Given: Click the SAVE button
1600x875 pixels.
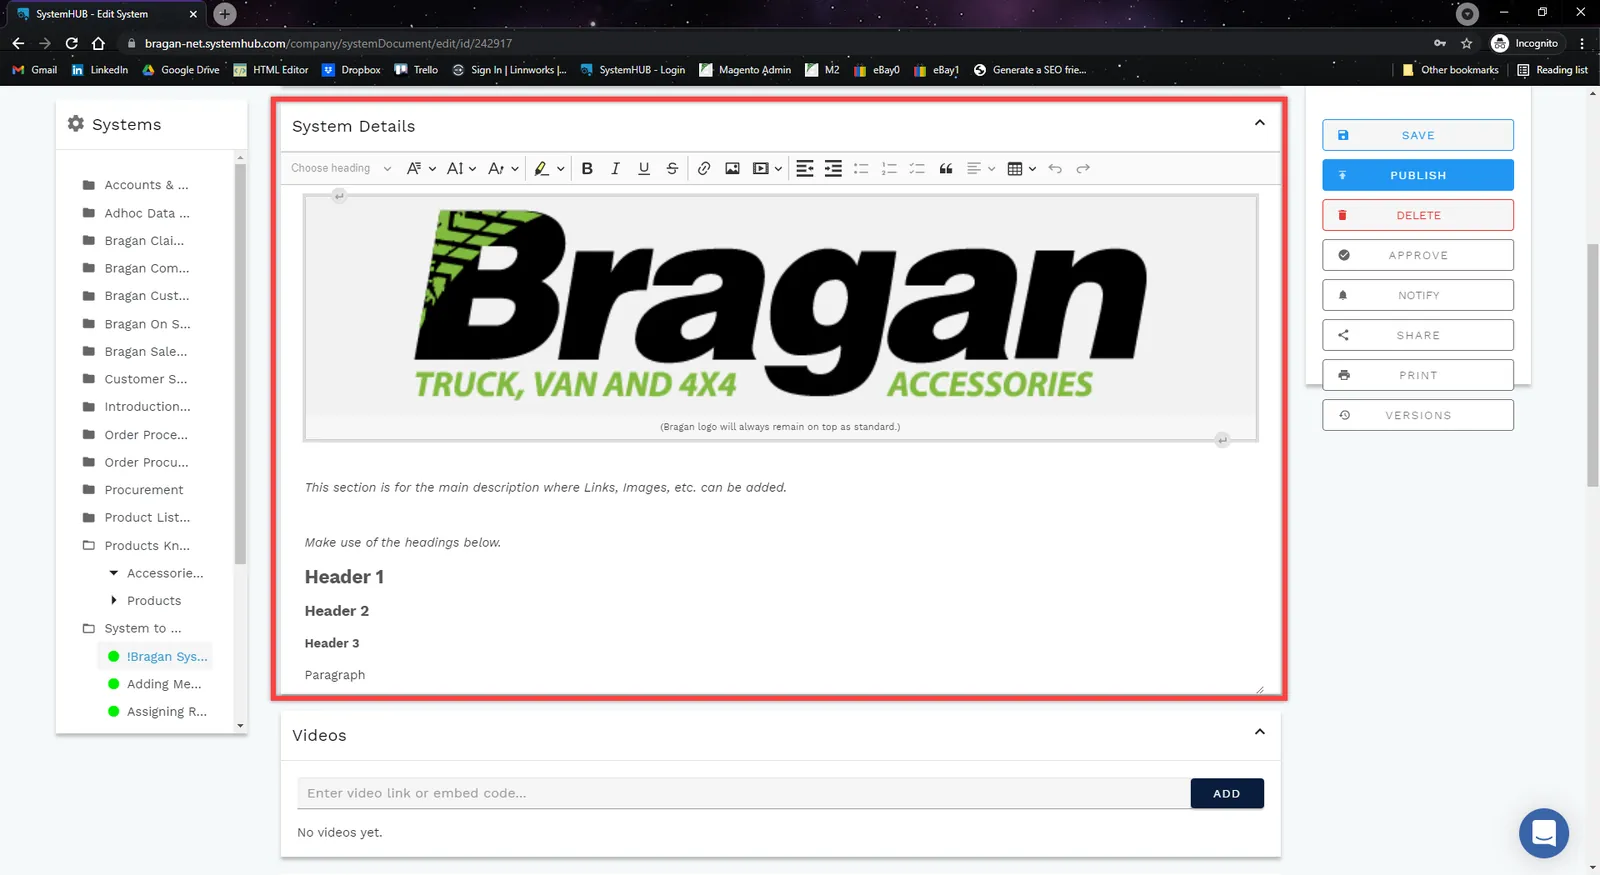Looking at the screenshot, I should click(1418, 135).
